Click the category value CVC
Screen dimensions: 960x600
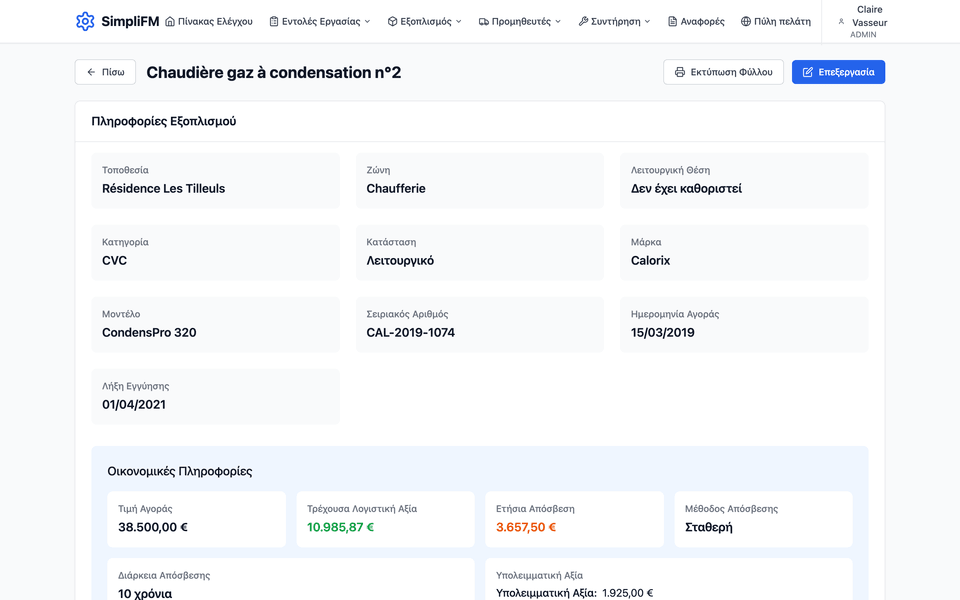[x=114, y=261]
